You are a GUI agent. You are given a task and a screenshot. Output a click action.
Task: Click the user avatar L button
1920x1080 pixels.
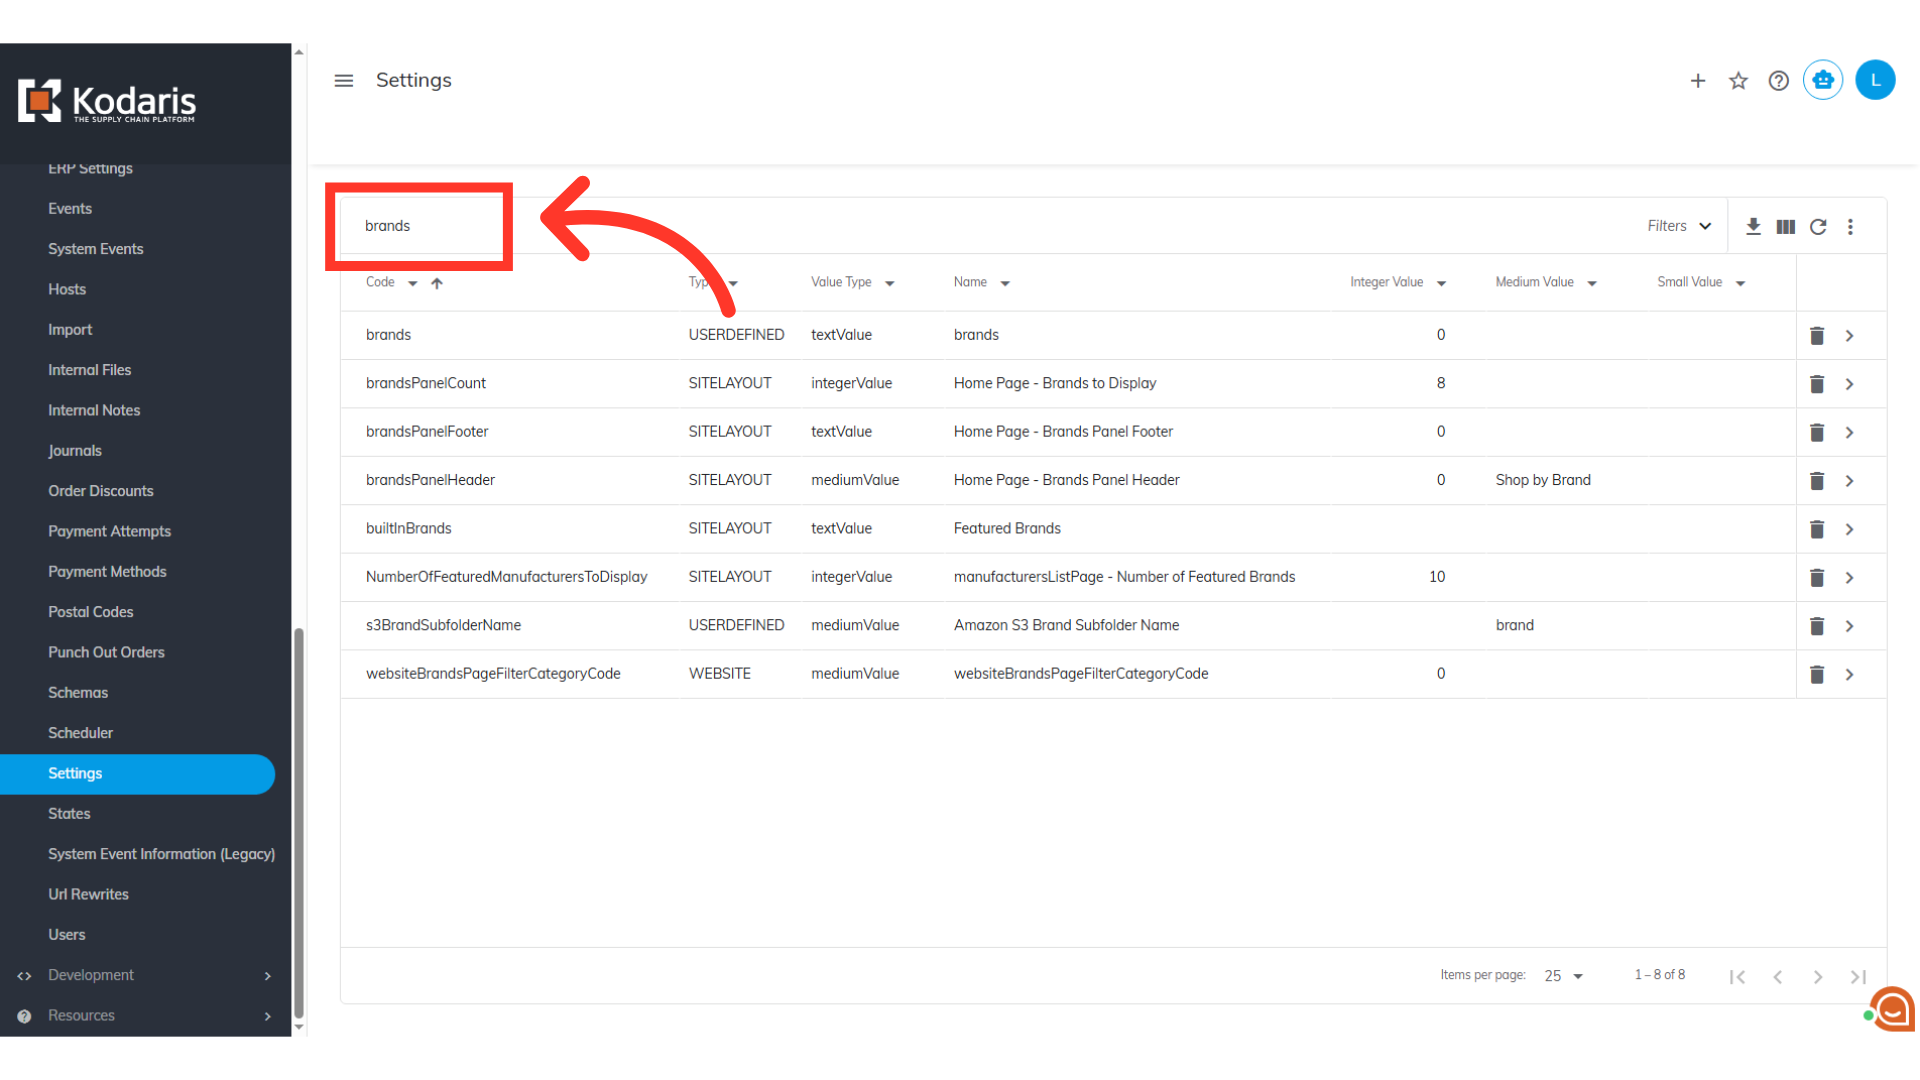pyautogui.click(x=1875, y=80)
